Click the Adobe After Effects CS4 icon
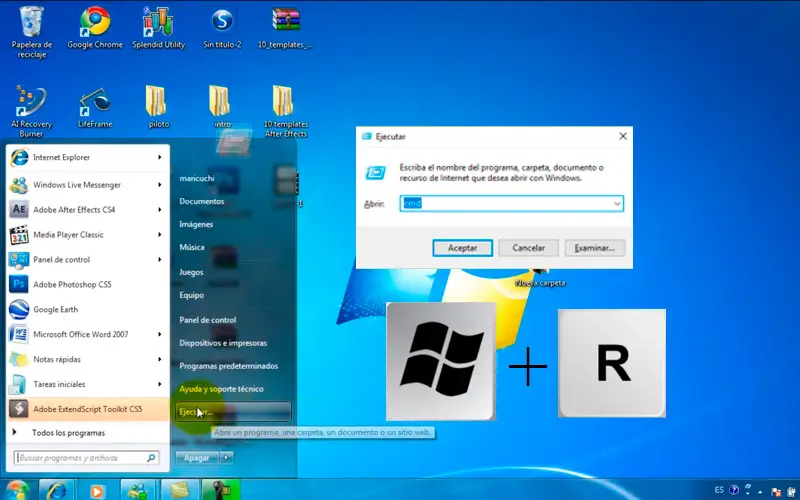The height and width of the screenshot is (500, 800). (19, 209)
